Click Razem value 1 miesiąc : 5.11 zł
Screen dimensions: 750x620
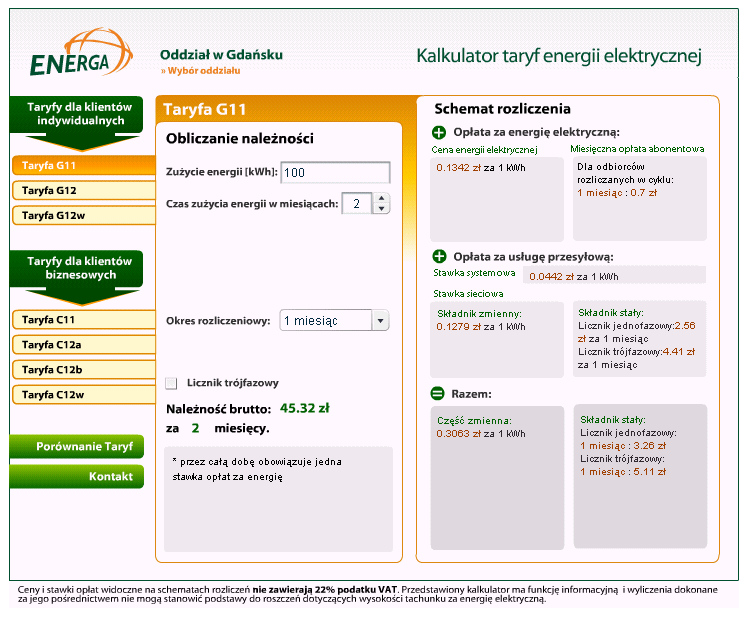coord(623,472)
